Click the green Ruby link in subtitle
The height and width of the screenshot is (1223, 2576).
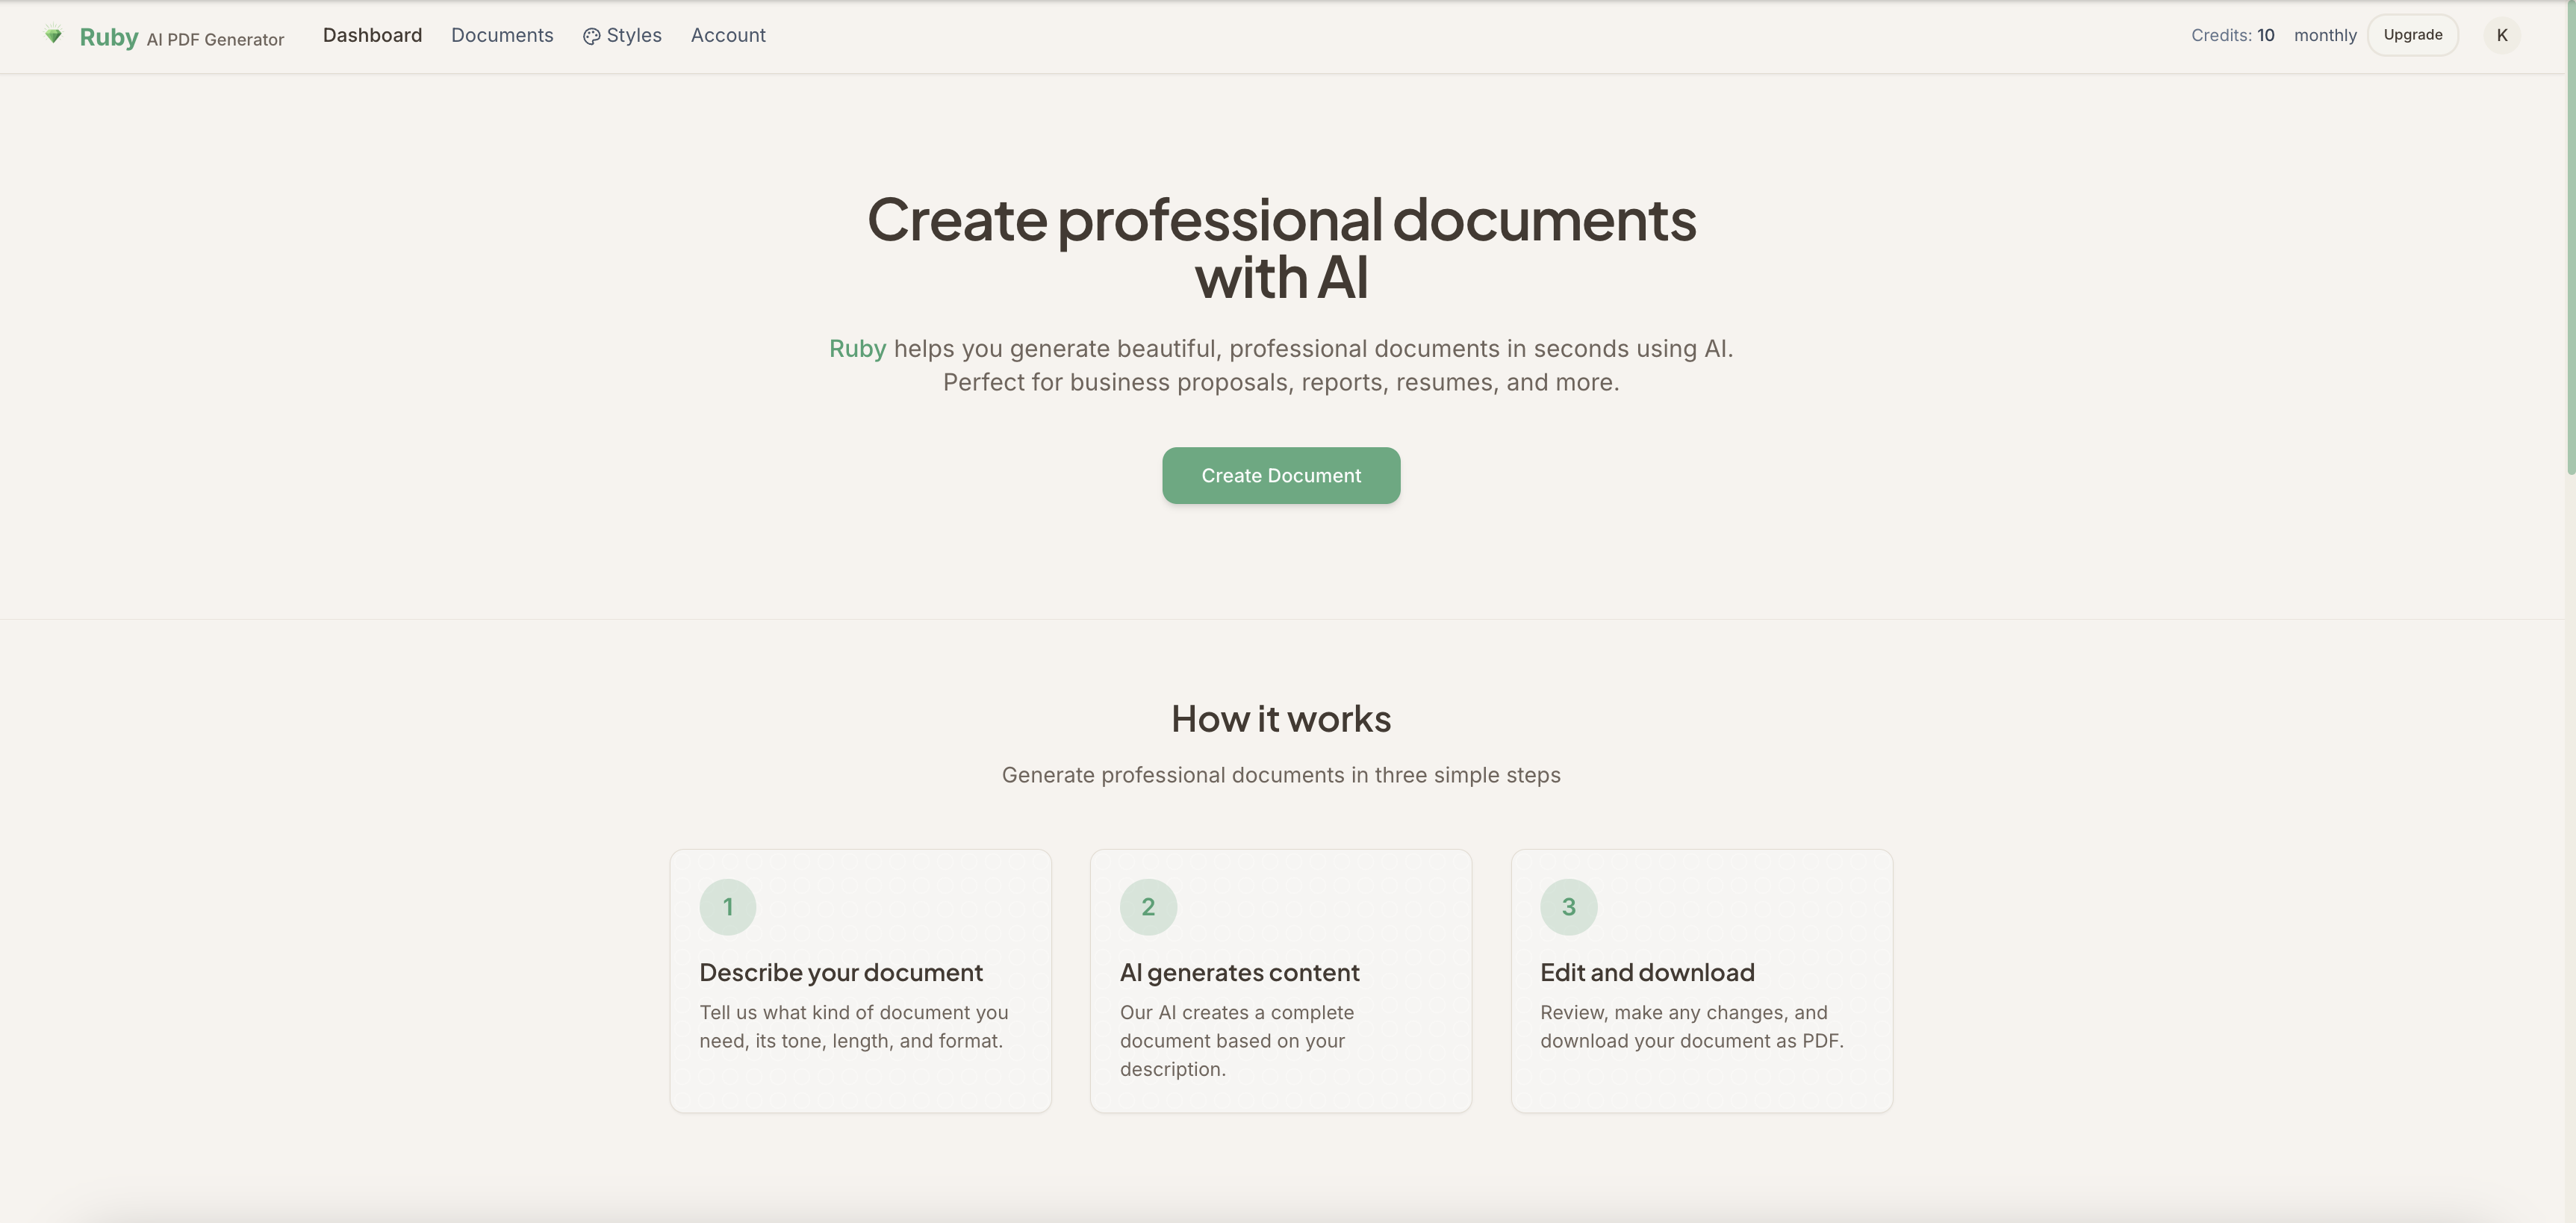tap(857, 348)
